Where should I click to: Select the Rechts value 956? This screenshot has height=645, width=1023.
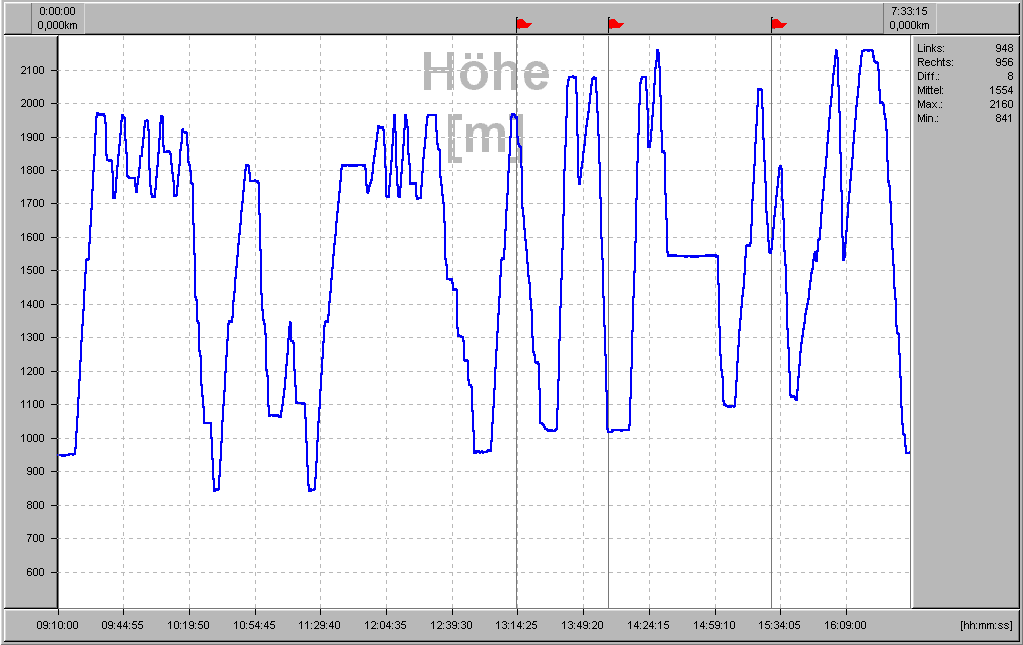coord(1003,62)
